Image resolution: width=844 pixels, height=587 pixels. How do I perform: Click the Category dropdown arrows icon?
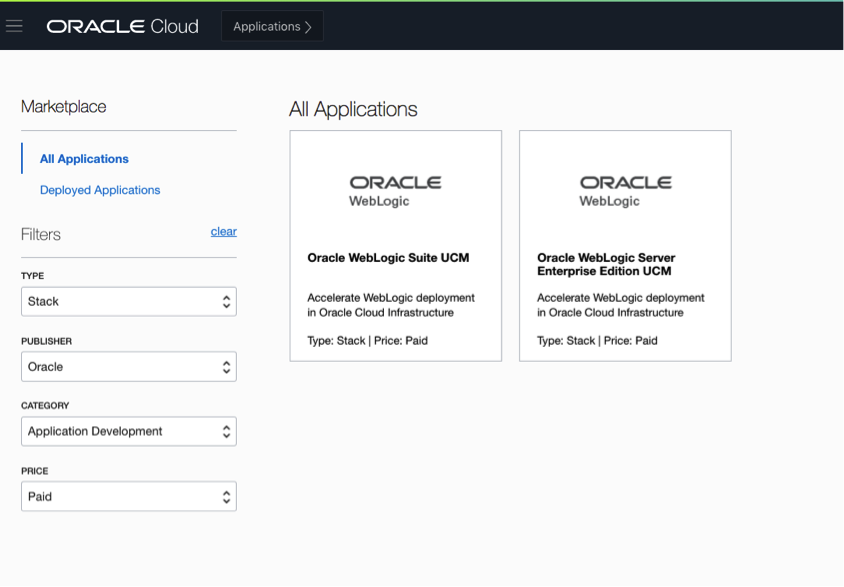(x=227, y=432)
